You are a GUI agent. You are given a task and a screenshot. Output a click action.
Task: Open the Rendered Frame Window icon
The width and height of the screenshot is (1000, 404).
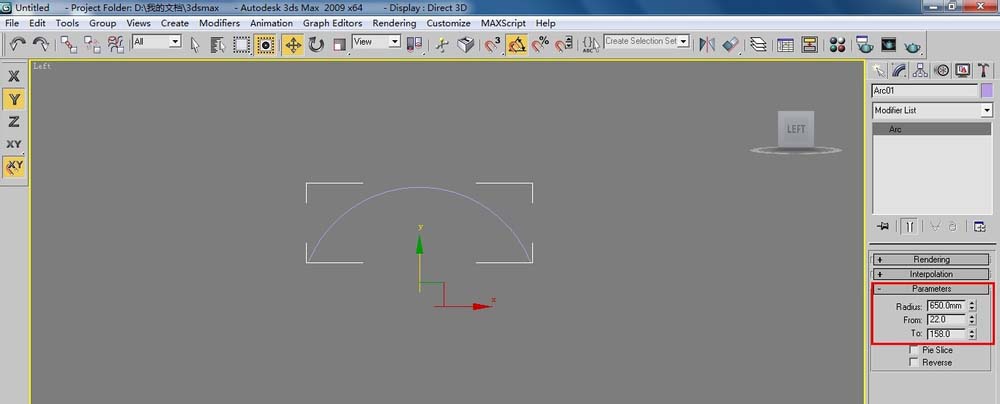[888, 44]
